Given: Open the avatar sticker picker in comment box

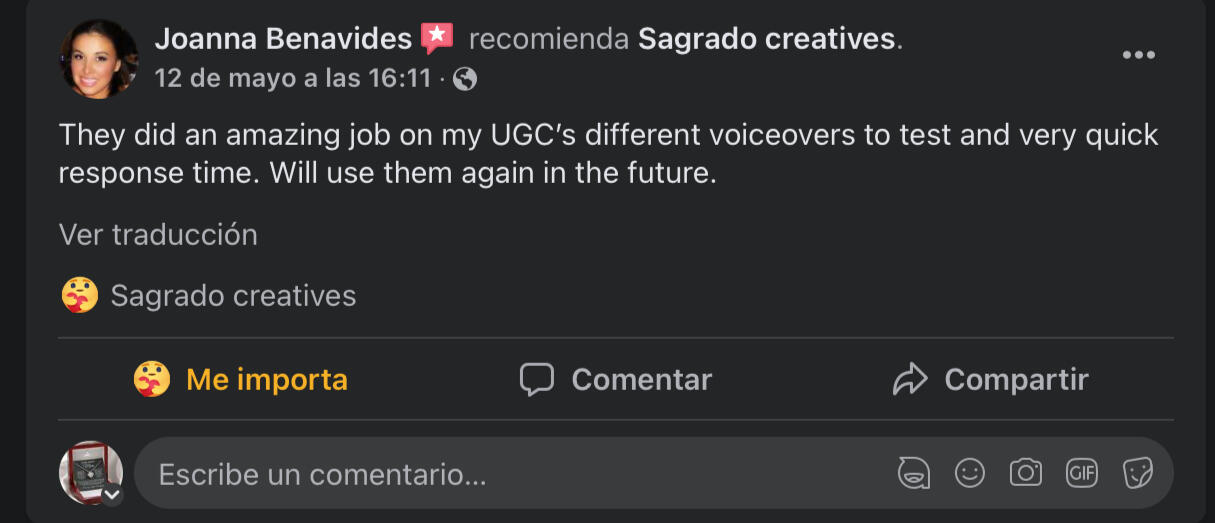Looking at the screenshot, I should pos(913,473).
